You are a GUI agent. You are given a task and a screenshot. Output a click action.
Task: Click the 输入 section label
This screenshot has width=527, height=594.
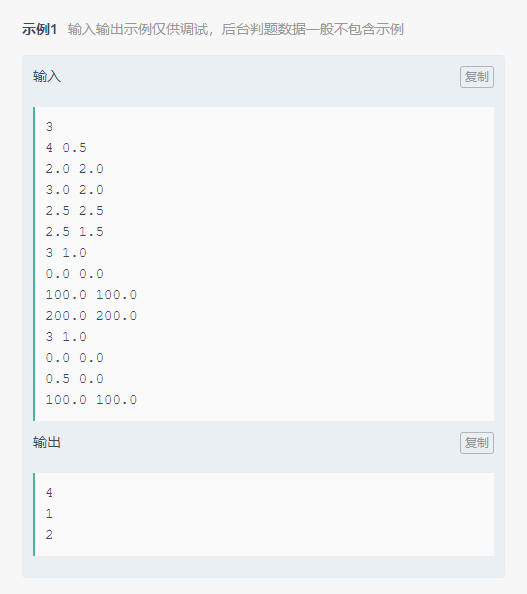(47, 77)
